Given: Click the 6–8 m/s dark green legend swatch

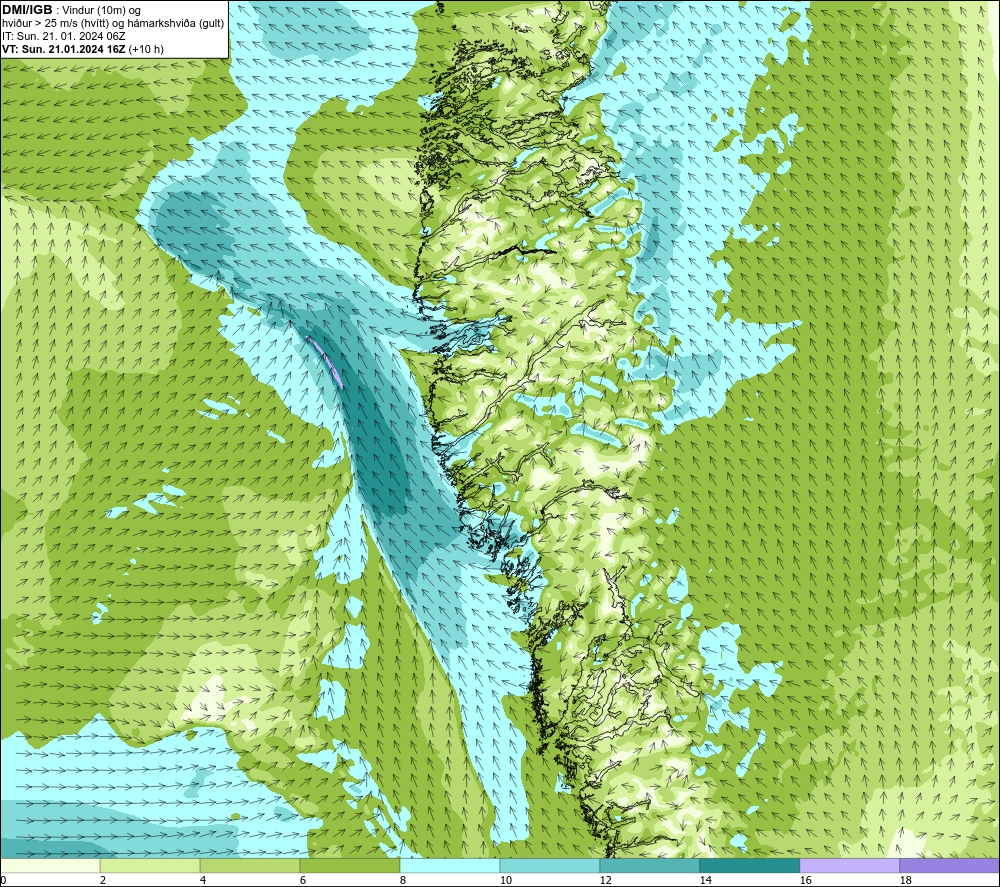Looking at the screenshot, I should pos(349,866).
